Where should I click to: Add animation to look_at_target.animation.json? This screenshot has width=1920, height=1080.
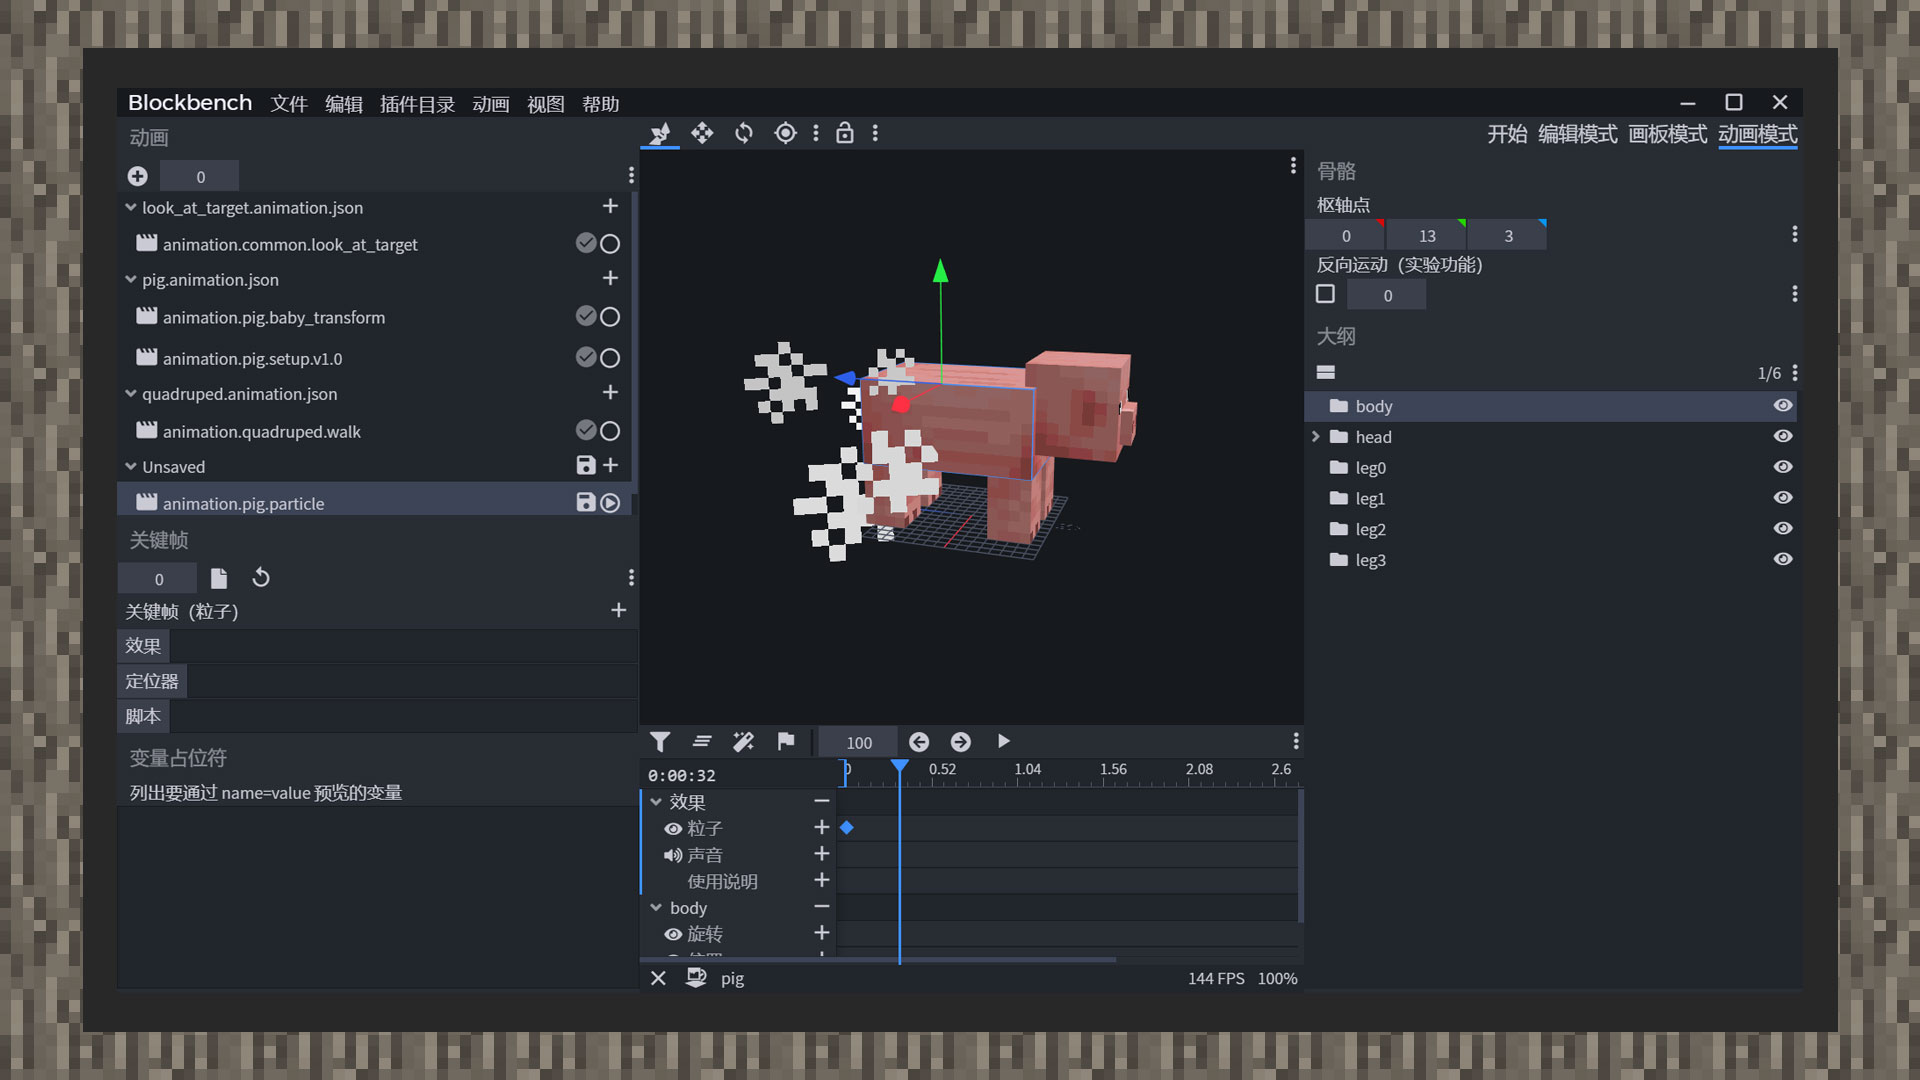pyautogui.click(x=610, y=206)
